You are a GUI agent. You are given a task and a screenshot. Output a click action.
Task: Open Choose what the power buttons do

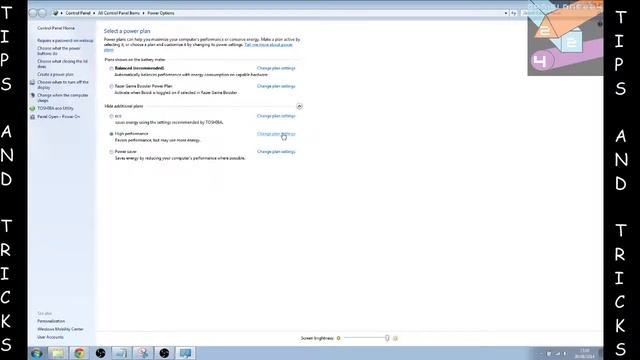59,51
